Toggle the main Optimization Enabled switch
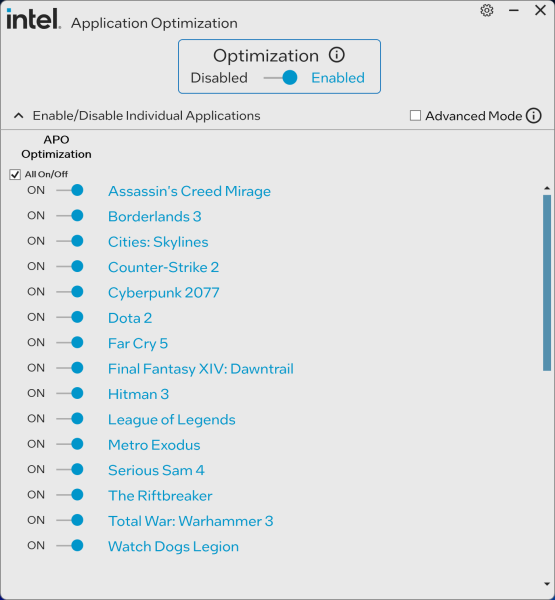This screenshot has height=600, width=555. [281, 78]
